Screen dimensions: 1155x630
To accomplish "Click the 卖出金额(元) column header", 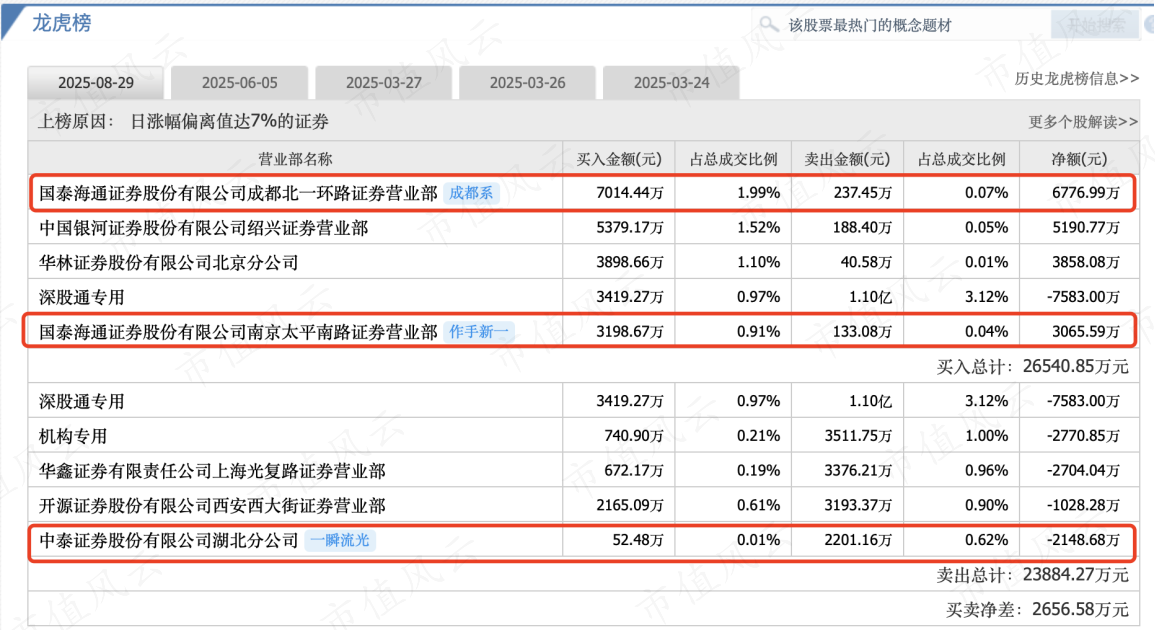I will coord(847,159).
